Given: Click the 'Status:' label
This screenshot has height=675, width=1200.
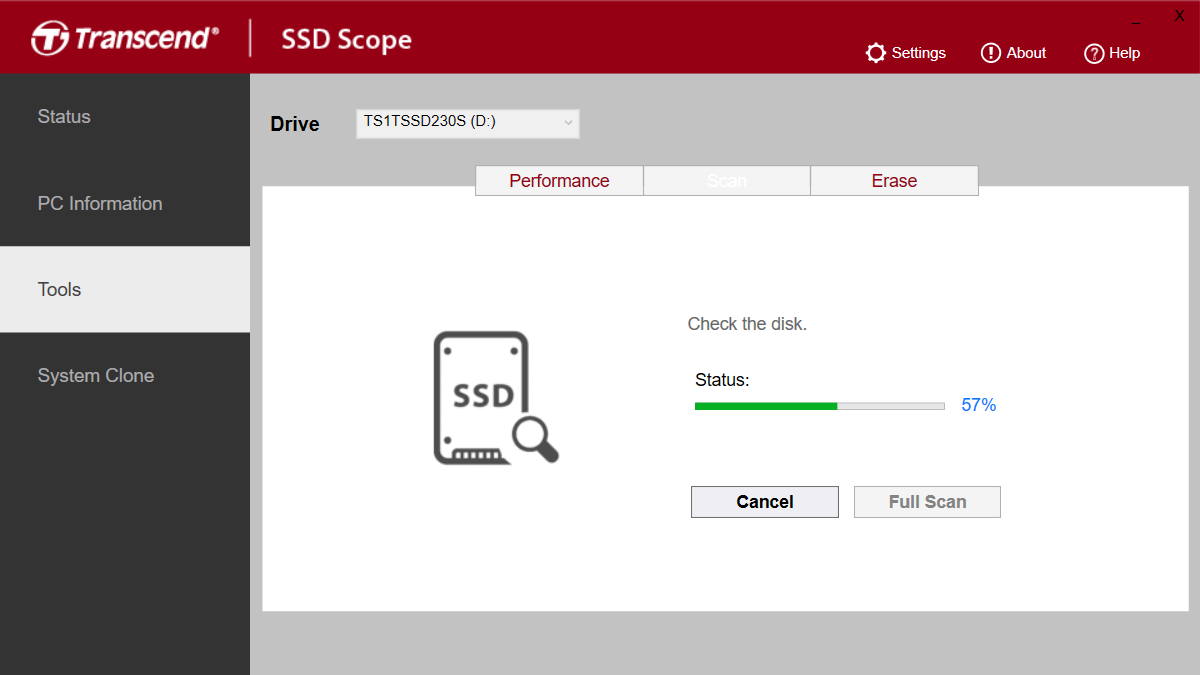Looking at the screenshot, I should click(x=722, y=380).
